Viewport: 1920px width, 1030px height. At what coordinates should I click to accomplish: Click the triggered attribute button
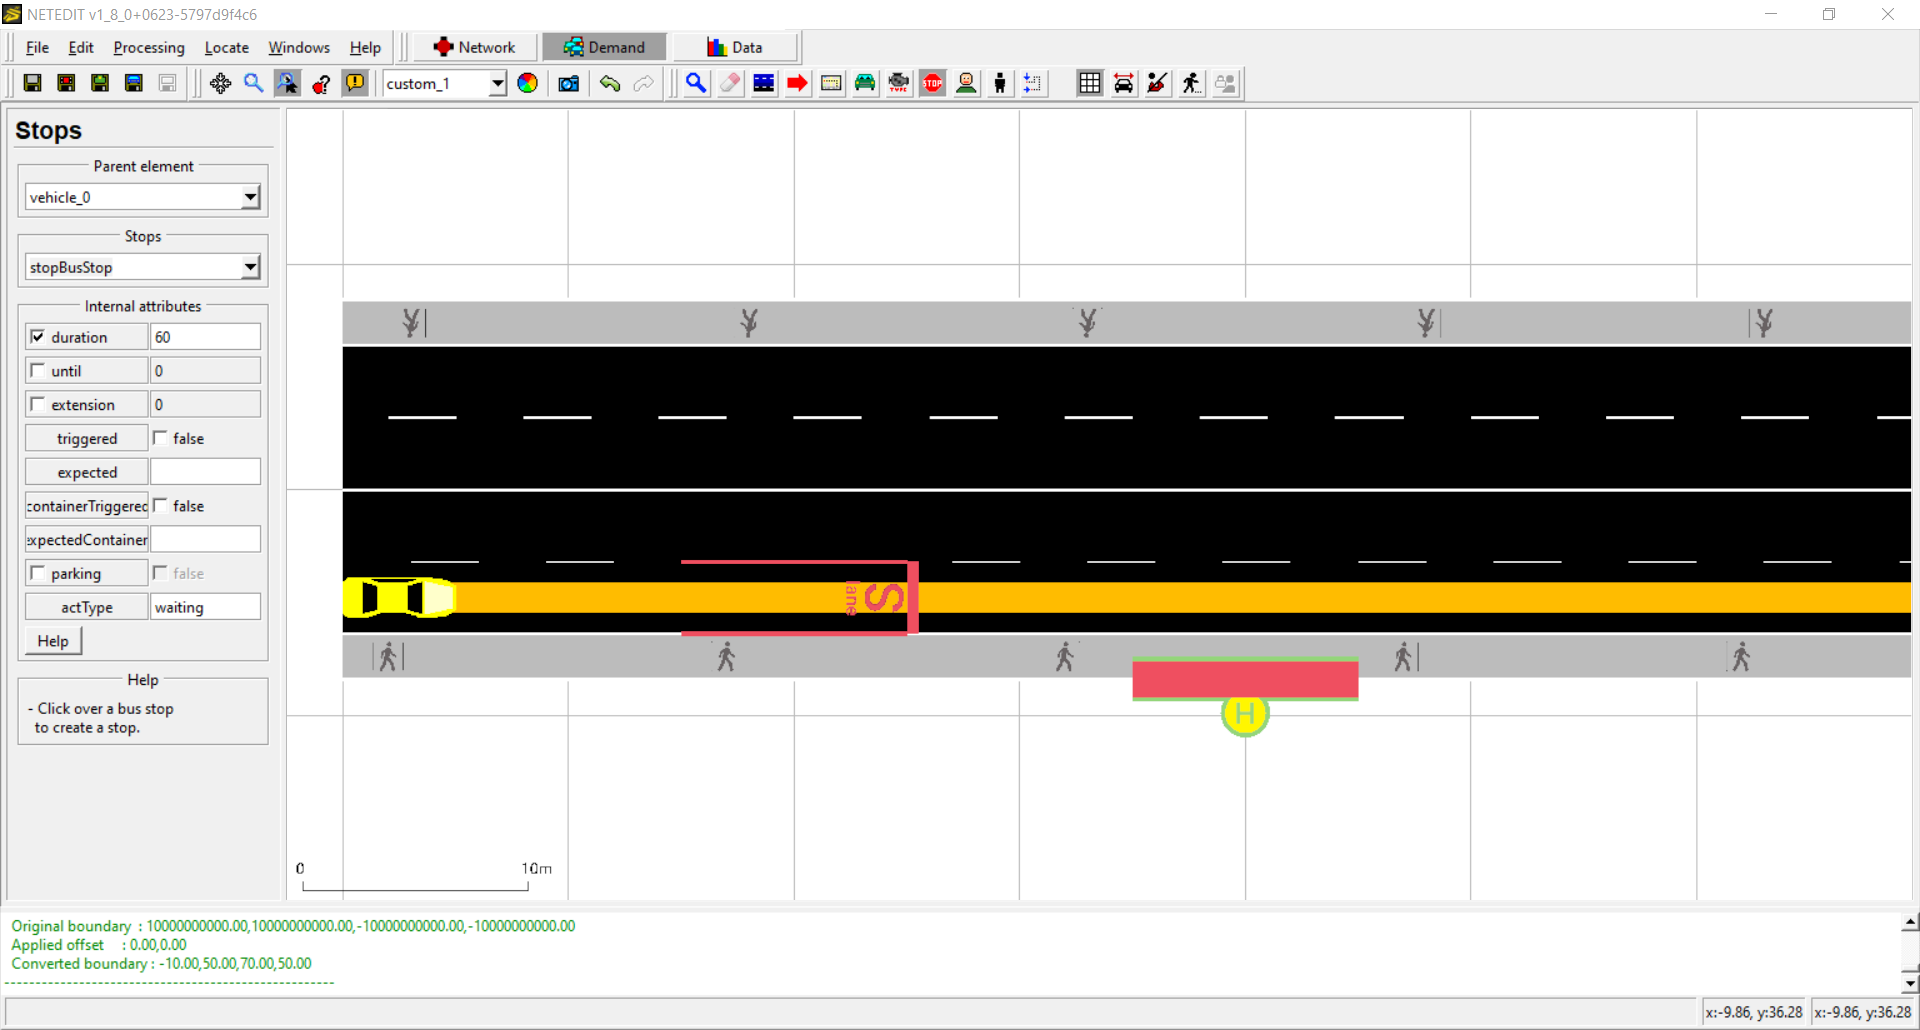point(87,439)
